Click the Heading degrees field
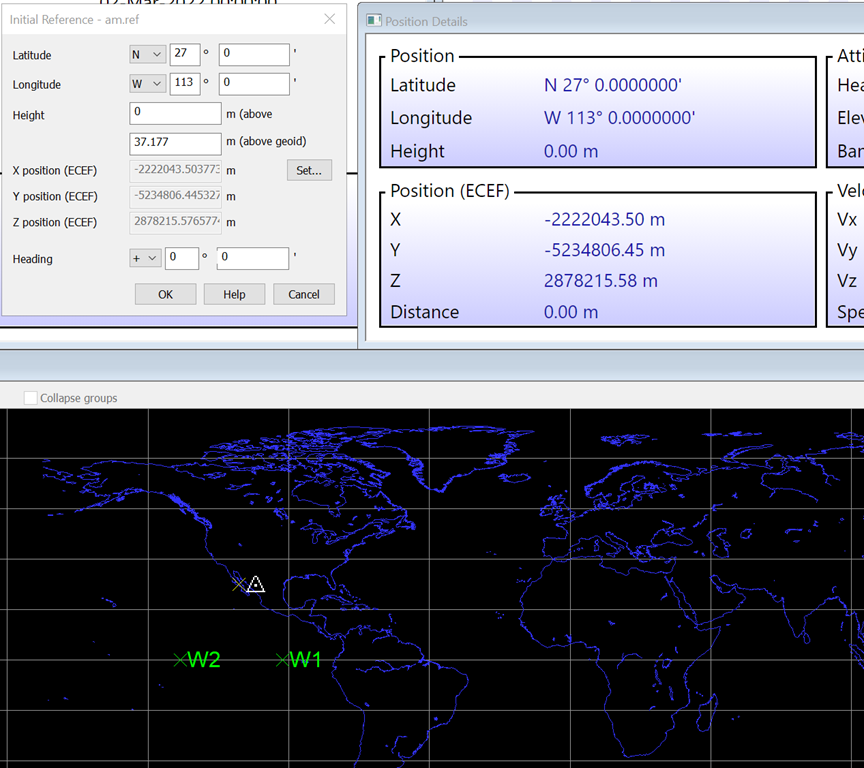This screenshot has height=768, width=864. 182,259
